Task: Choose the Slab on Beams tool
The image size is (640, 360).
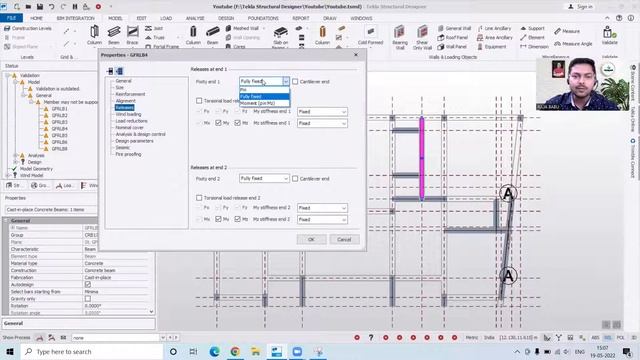Action: coord(280,37)
